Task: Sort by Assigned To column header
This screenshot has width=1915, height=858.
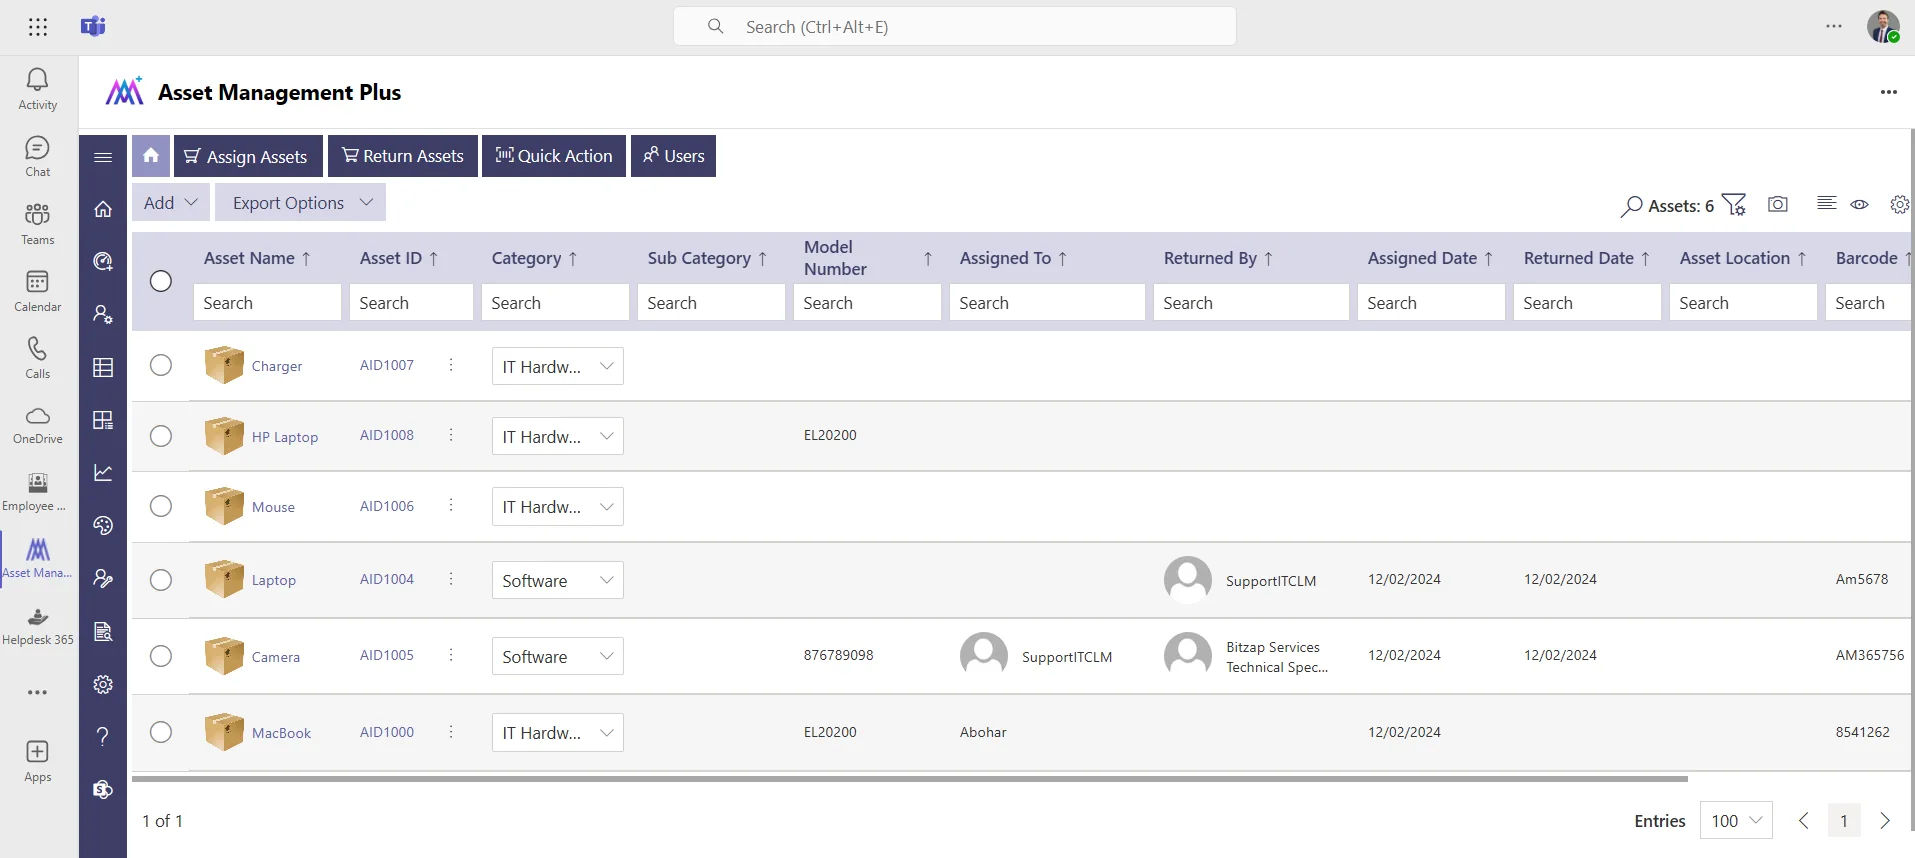Action: [1014, 258]
